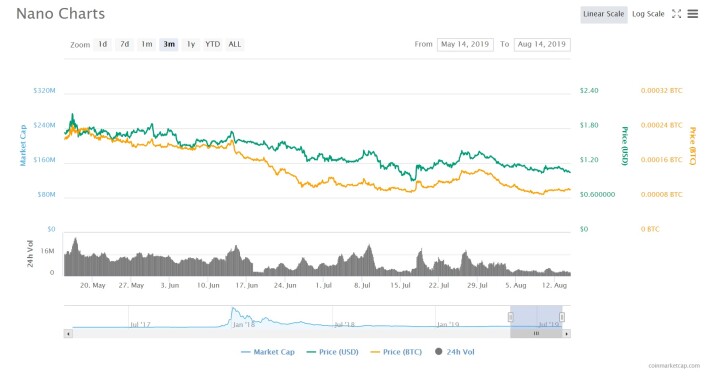
Task: Toggle the 24h Vol legend item
Action: (455, 352)
